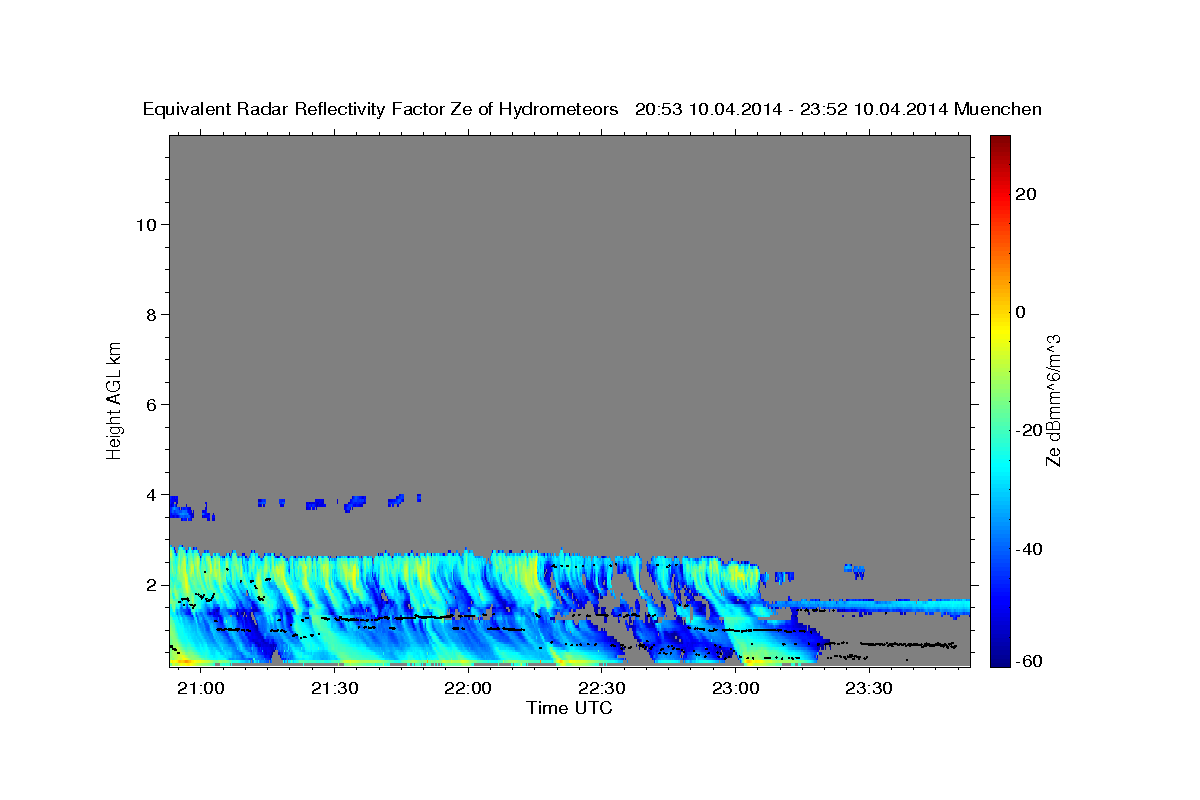Click the 'Ze dBmm^6/m^3' colorbar unit label
Screen dimensions: 1200x800
pyautogui.click(x=1053, y=400)
